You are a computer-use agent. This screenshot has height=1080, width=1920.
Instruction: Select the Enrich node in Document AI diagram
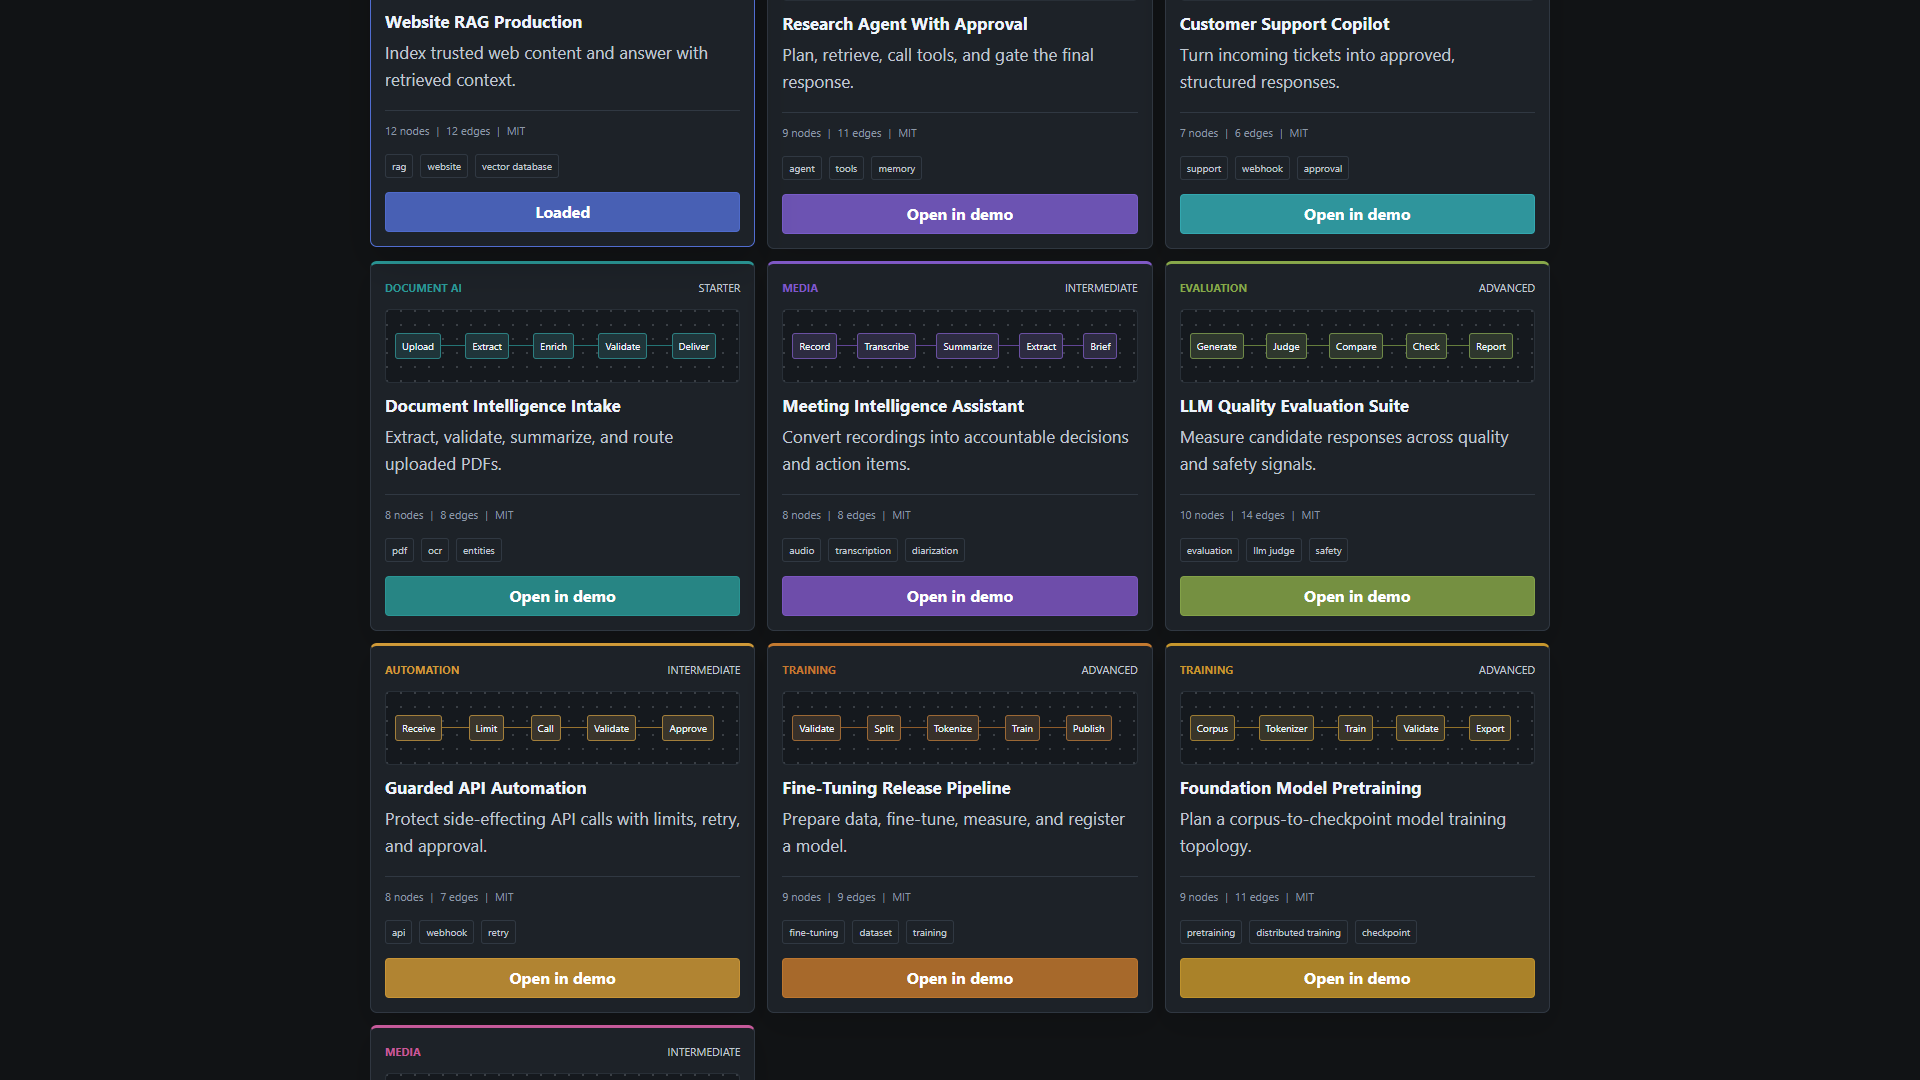(x=553, y=346)
